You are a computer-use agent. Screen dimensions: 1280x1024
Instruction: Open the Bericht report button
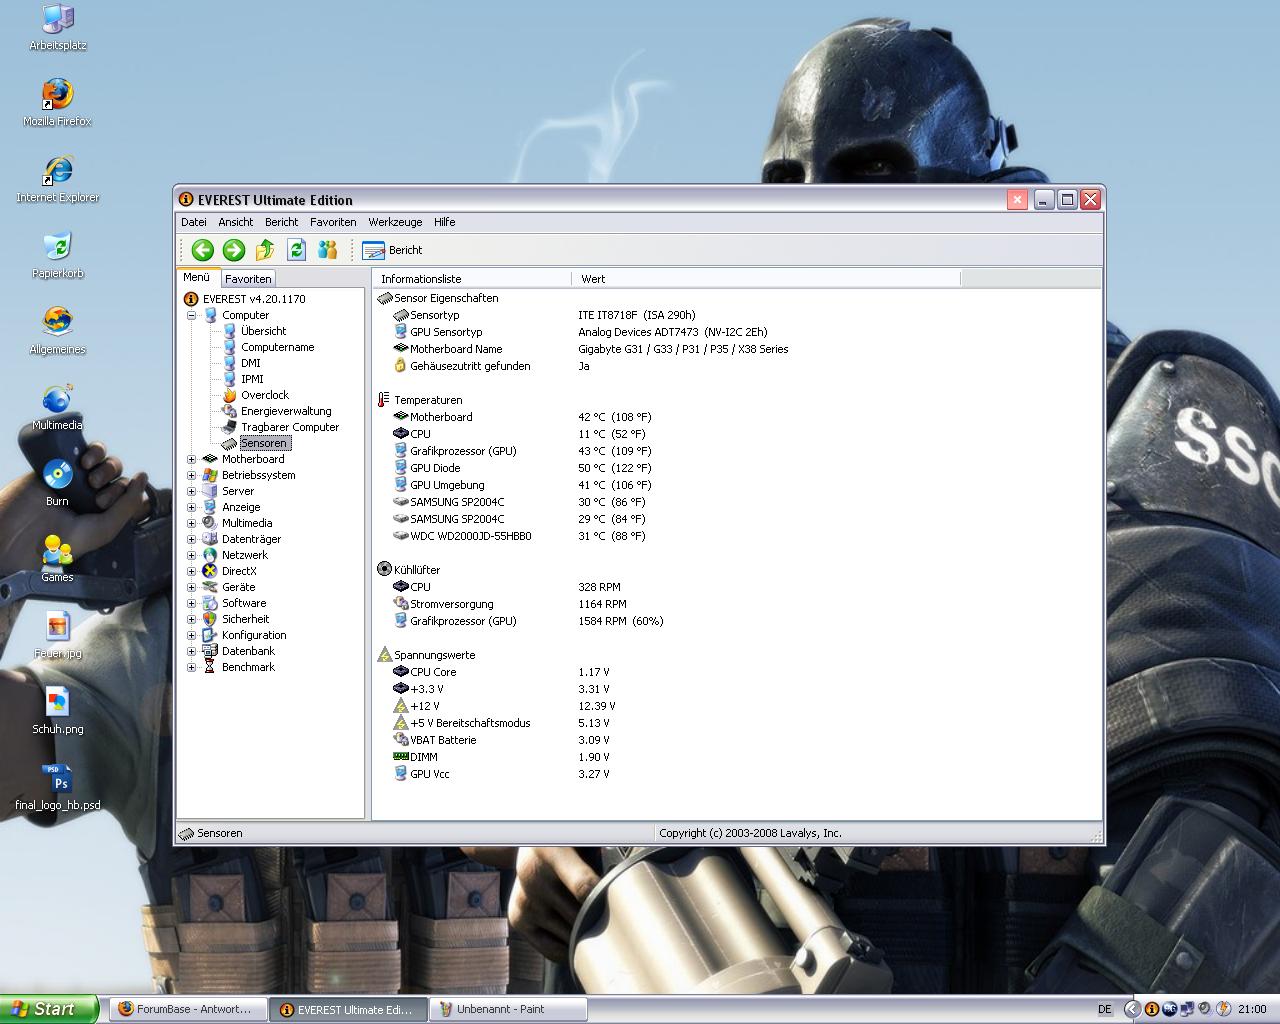pos(392,250)
